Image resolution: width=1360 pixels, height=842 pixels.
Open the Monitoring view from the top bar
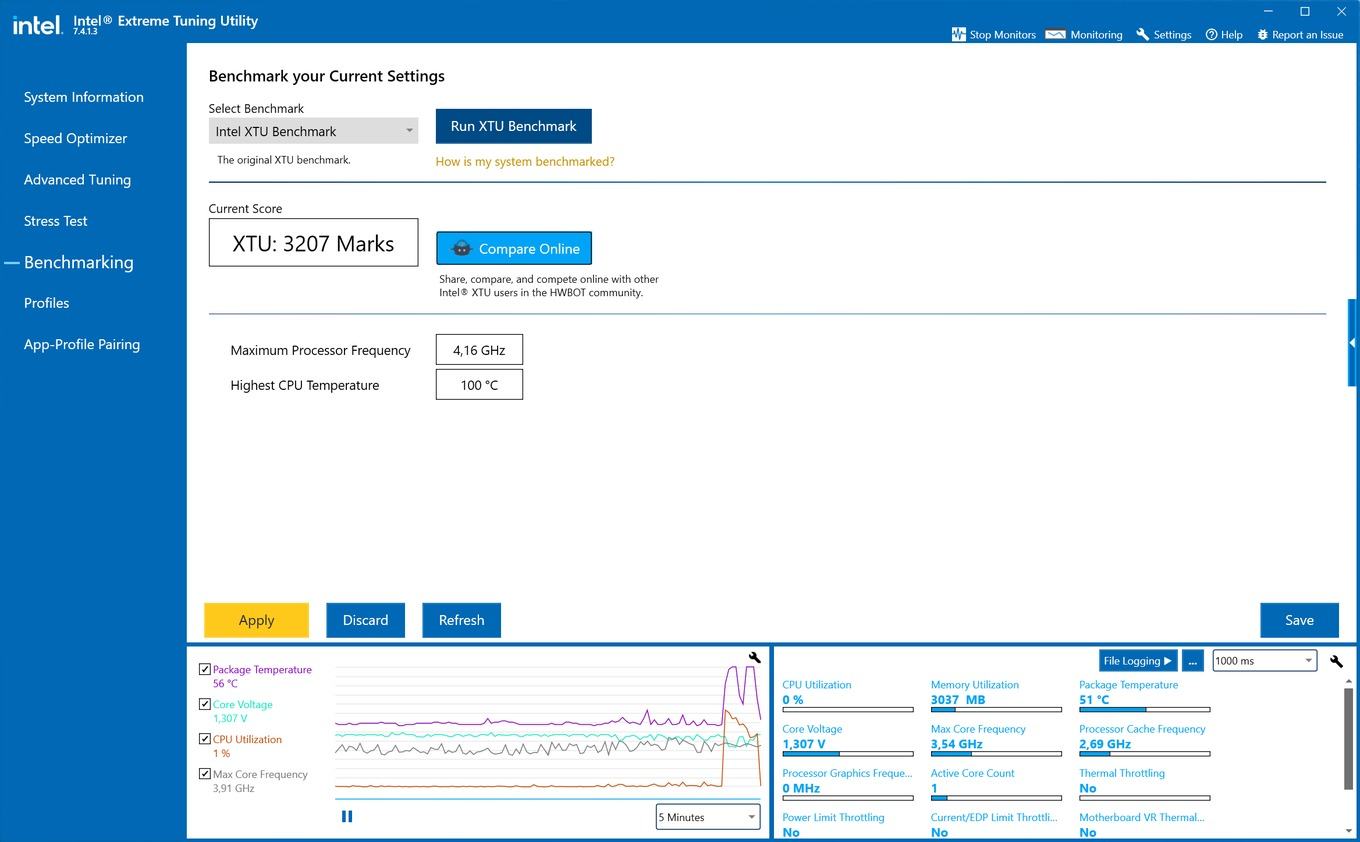click(x=1084, y=34)
